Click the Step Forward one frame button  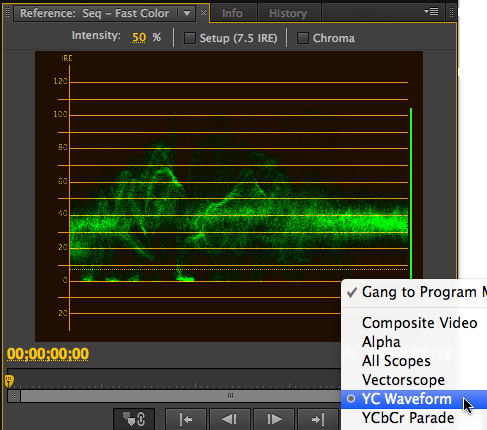pyautogui.click(x=274, y=419)
